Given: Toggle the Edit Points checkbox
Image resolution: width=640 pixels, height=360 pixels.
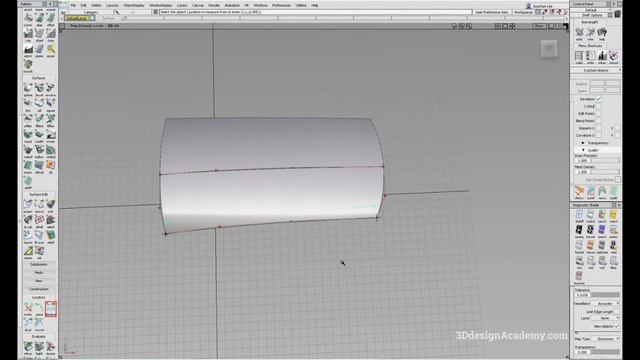Looking at the screenshot, I should 598,114.
